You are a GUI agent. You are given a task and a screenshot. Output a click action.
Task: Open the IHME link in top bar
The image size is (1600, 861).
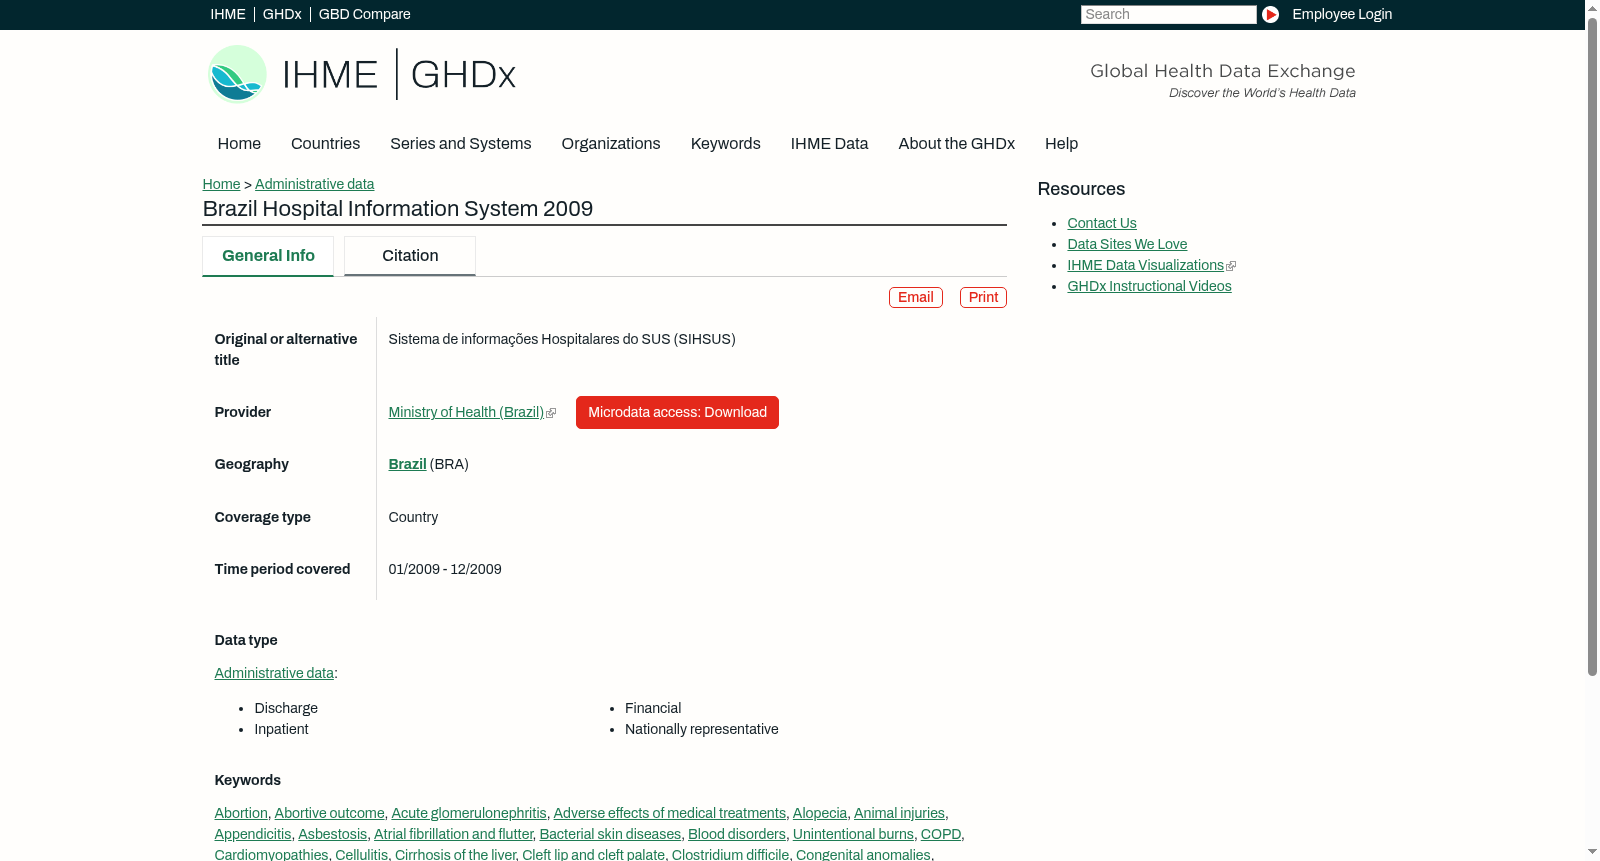[228, 14]
